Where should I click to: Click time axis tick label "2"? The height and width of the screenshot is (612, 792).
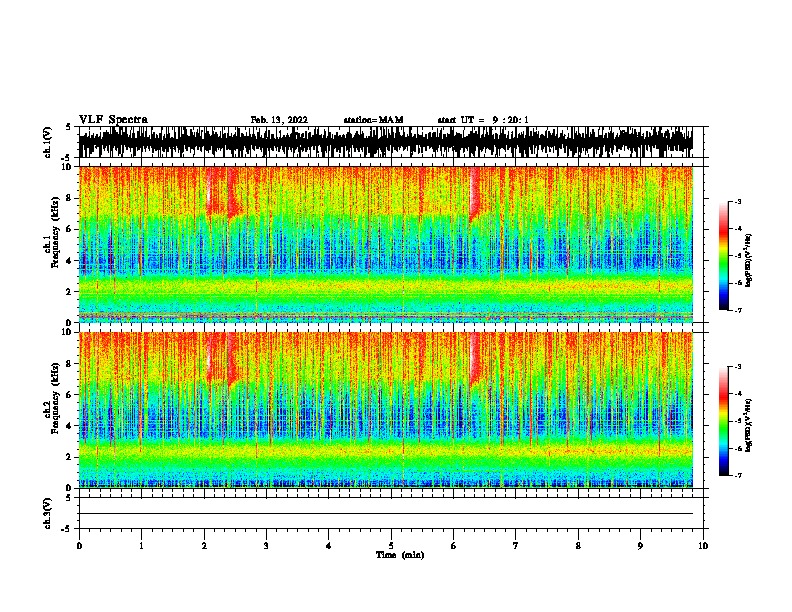coord(204,546)
